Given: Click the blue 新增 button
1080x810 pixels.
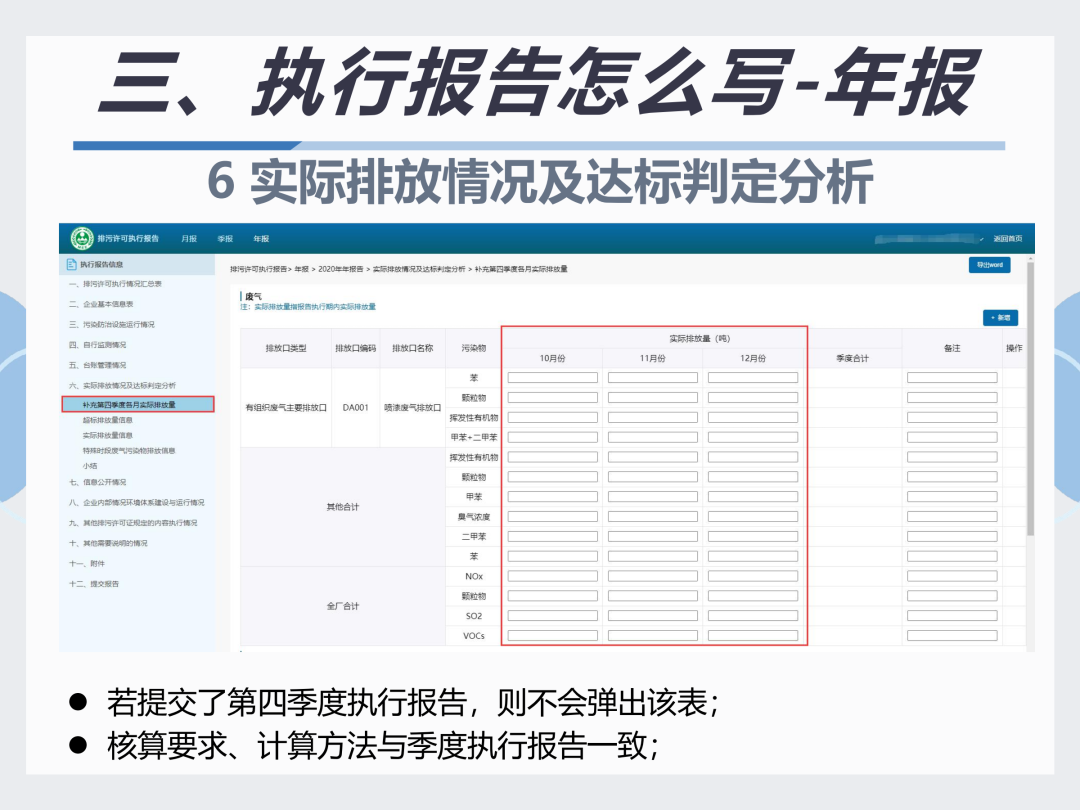Looking at the screenshot, I should pos(1000,318).
